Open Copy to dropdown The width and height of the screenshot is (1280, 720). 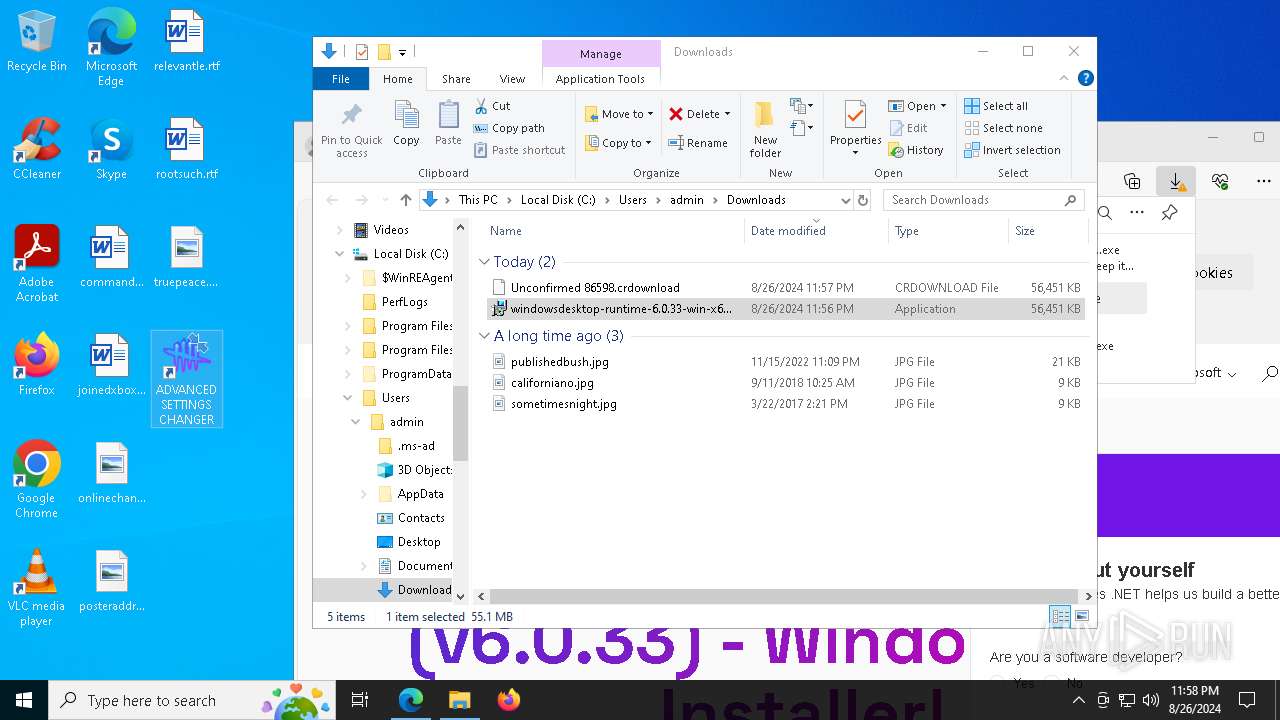click(617, 143)
